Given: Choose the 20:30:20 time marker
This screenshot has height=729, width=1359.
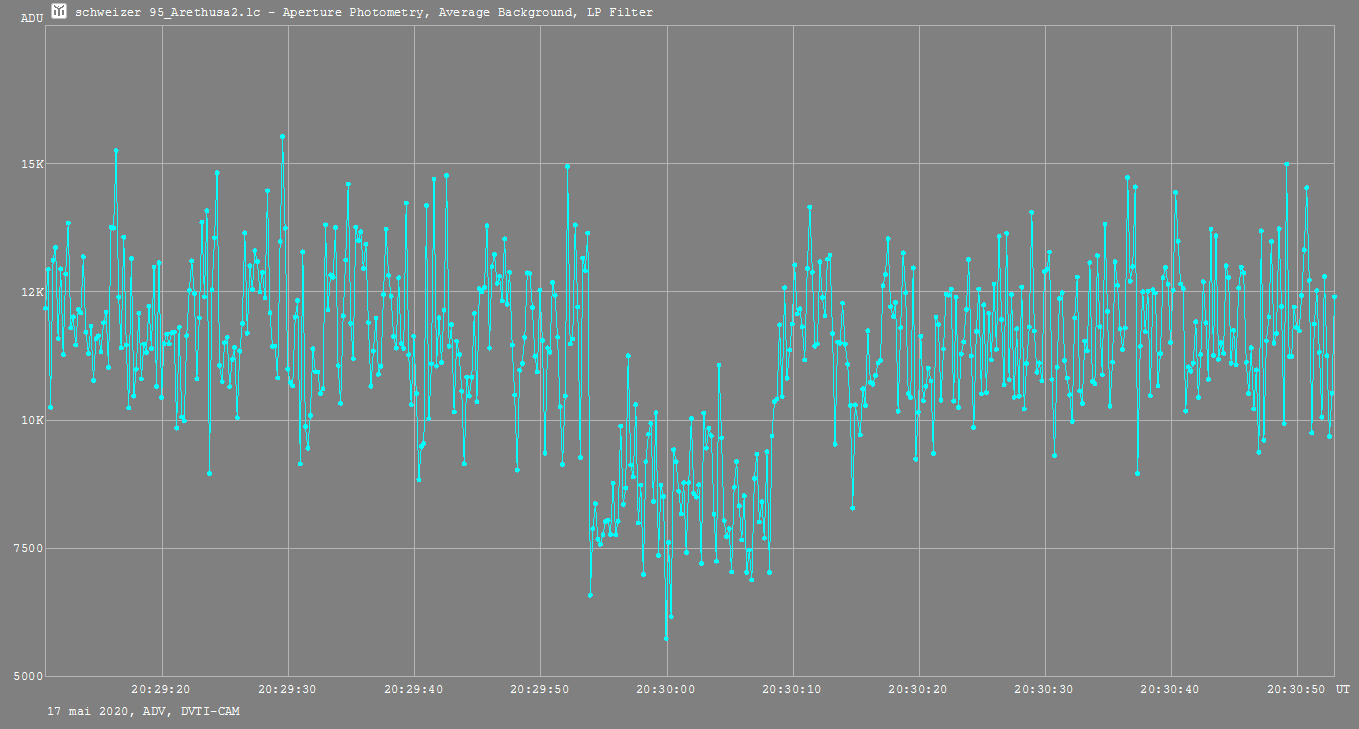Looking at the screenshot, I should (x=918, y=689).
